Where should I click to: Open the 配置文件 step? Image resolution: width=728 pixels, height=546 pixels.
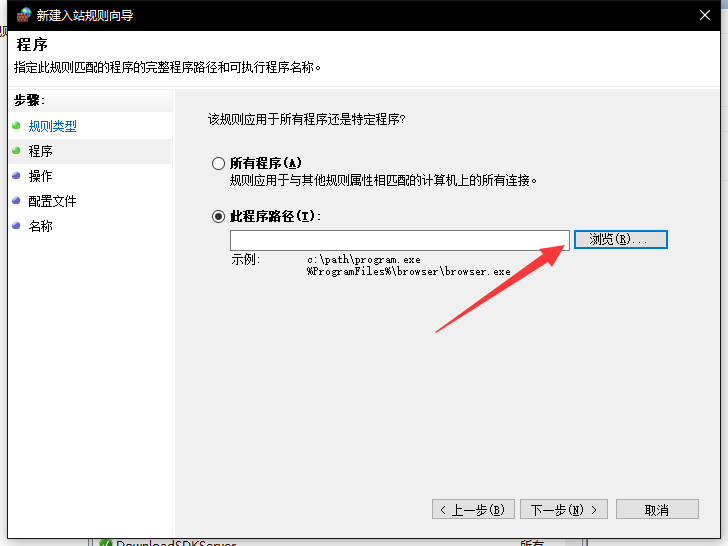pyautogui.click(x=52, y=201)
